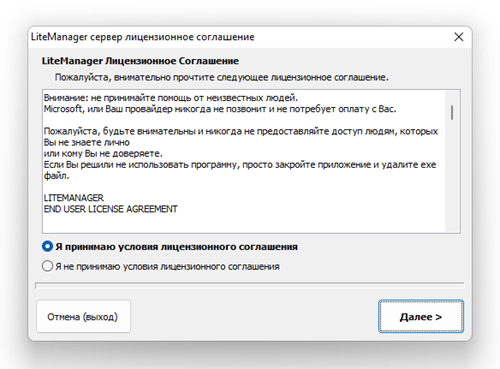Click 'END USER LICENSE AGREEMENT' text line
This screenshot has height=369, width=500.
tap(111, 209)
